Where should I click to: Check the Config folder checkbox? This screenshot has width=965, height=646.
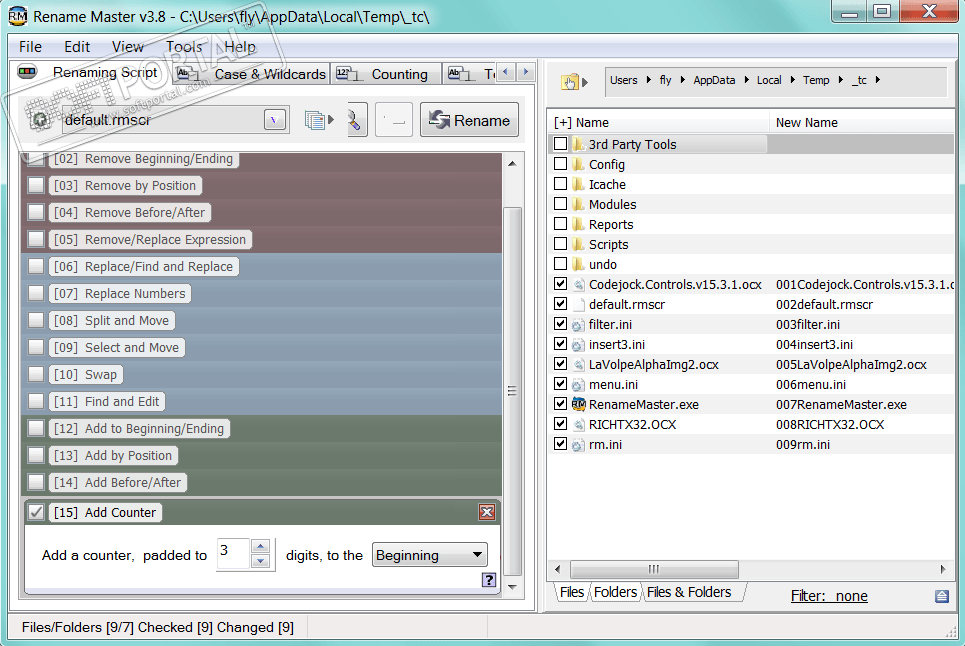point(560,164)
